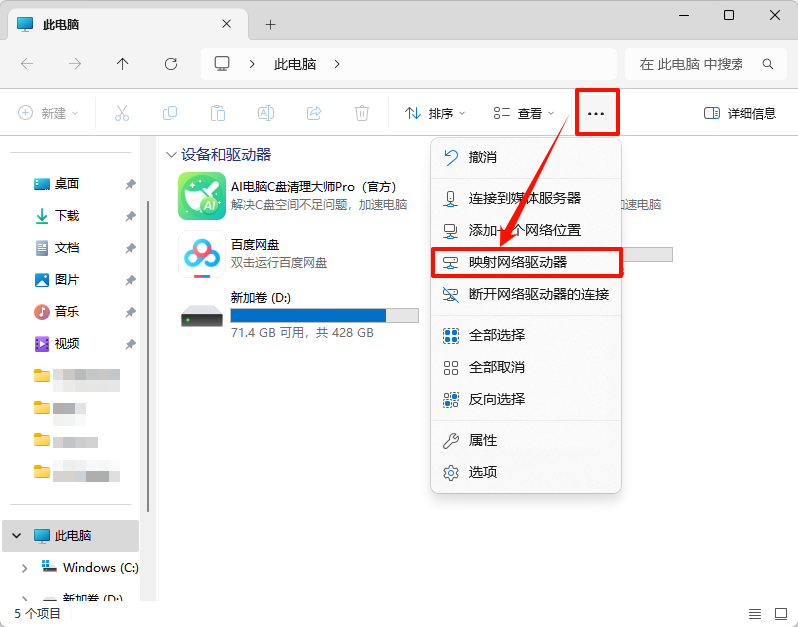
Task: Click the Cut scissors icon in toolbar
Action: (x=122, y=113)
